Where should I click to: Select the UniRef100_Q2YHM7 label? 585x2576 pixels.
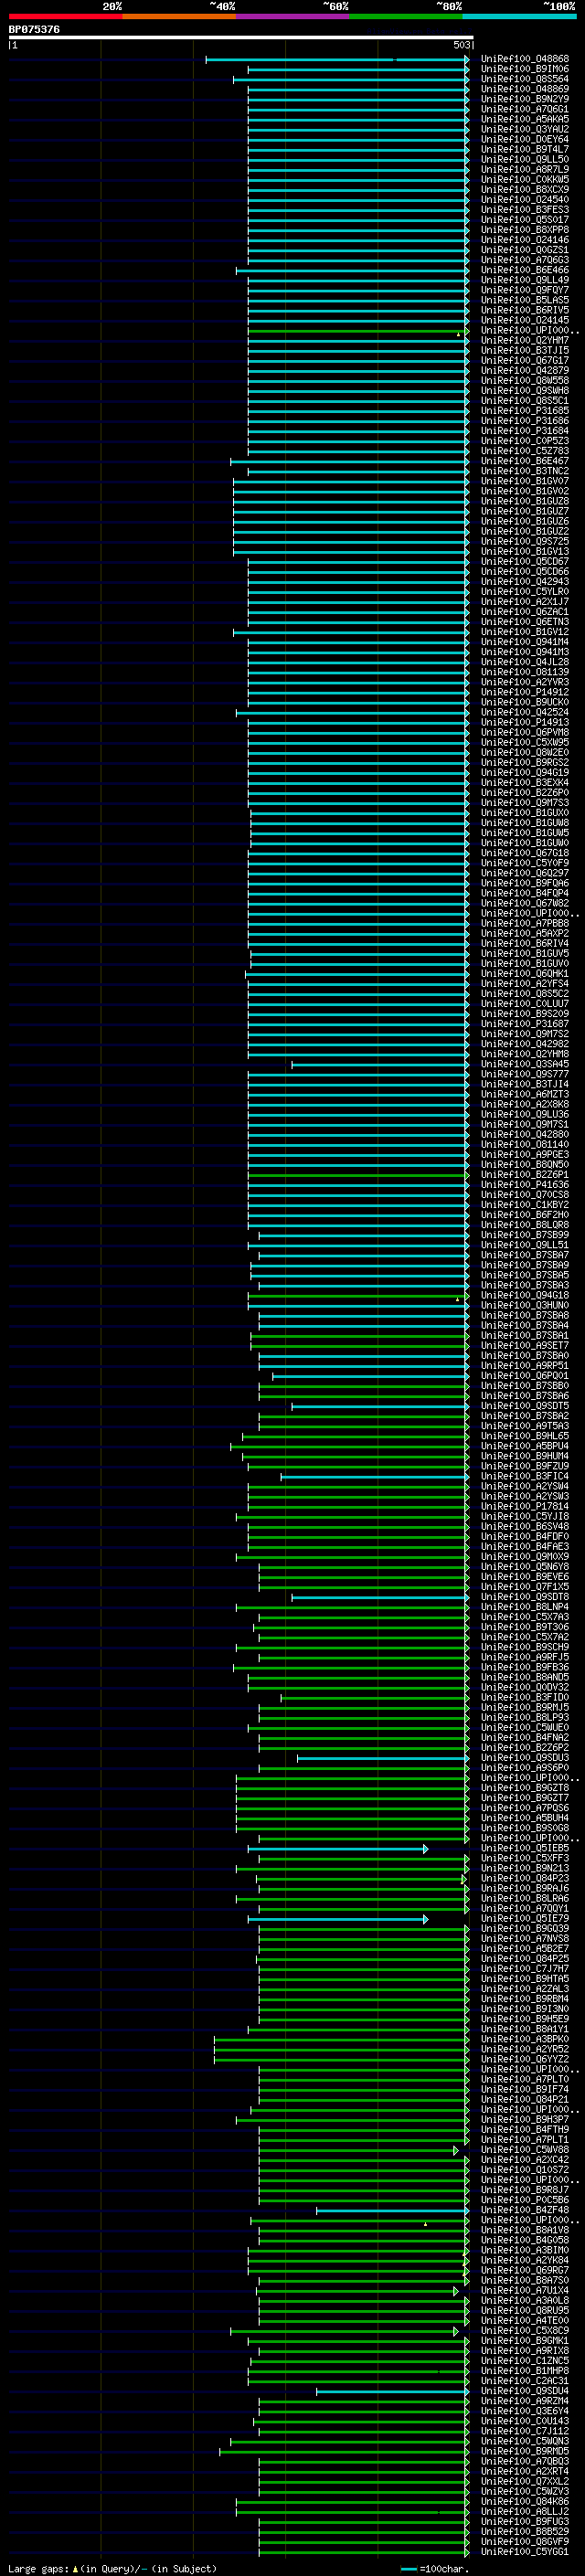(524, 340)
